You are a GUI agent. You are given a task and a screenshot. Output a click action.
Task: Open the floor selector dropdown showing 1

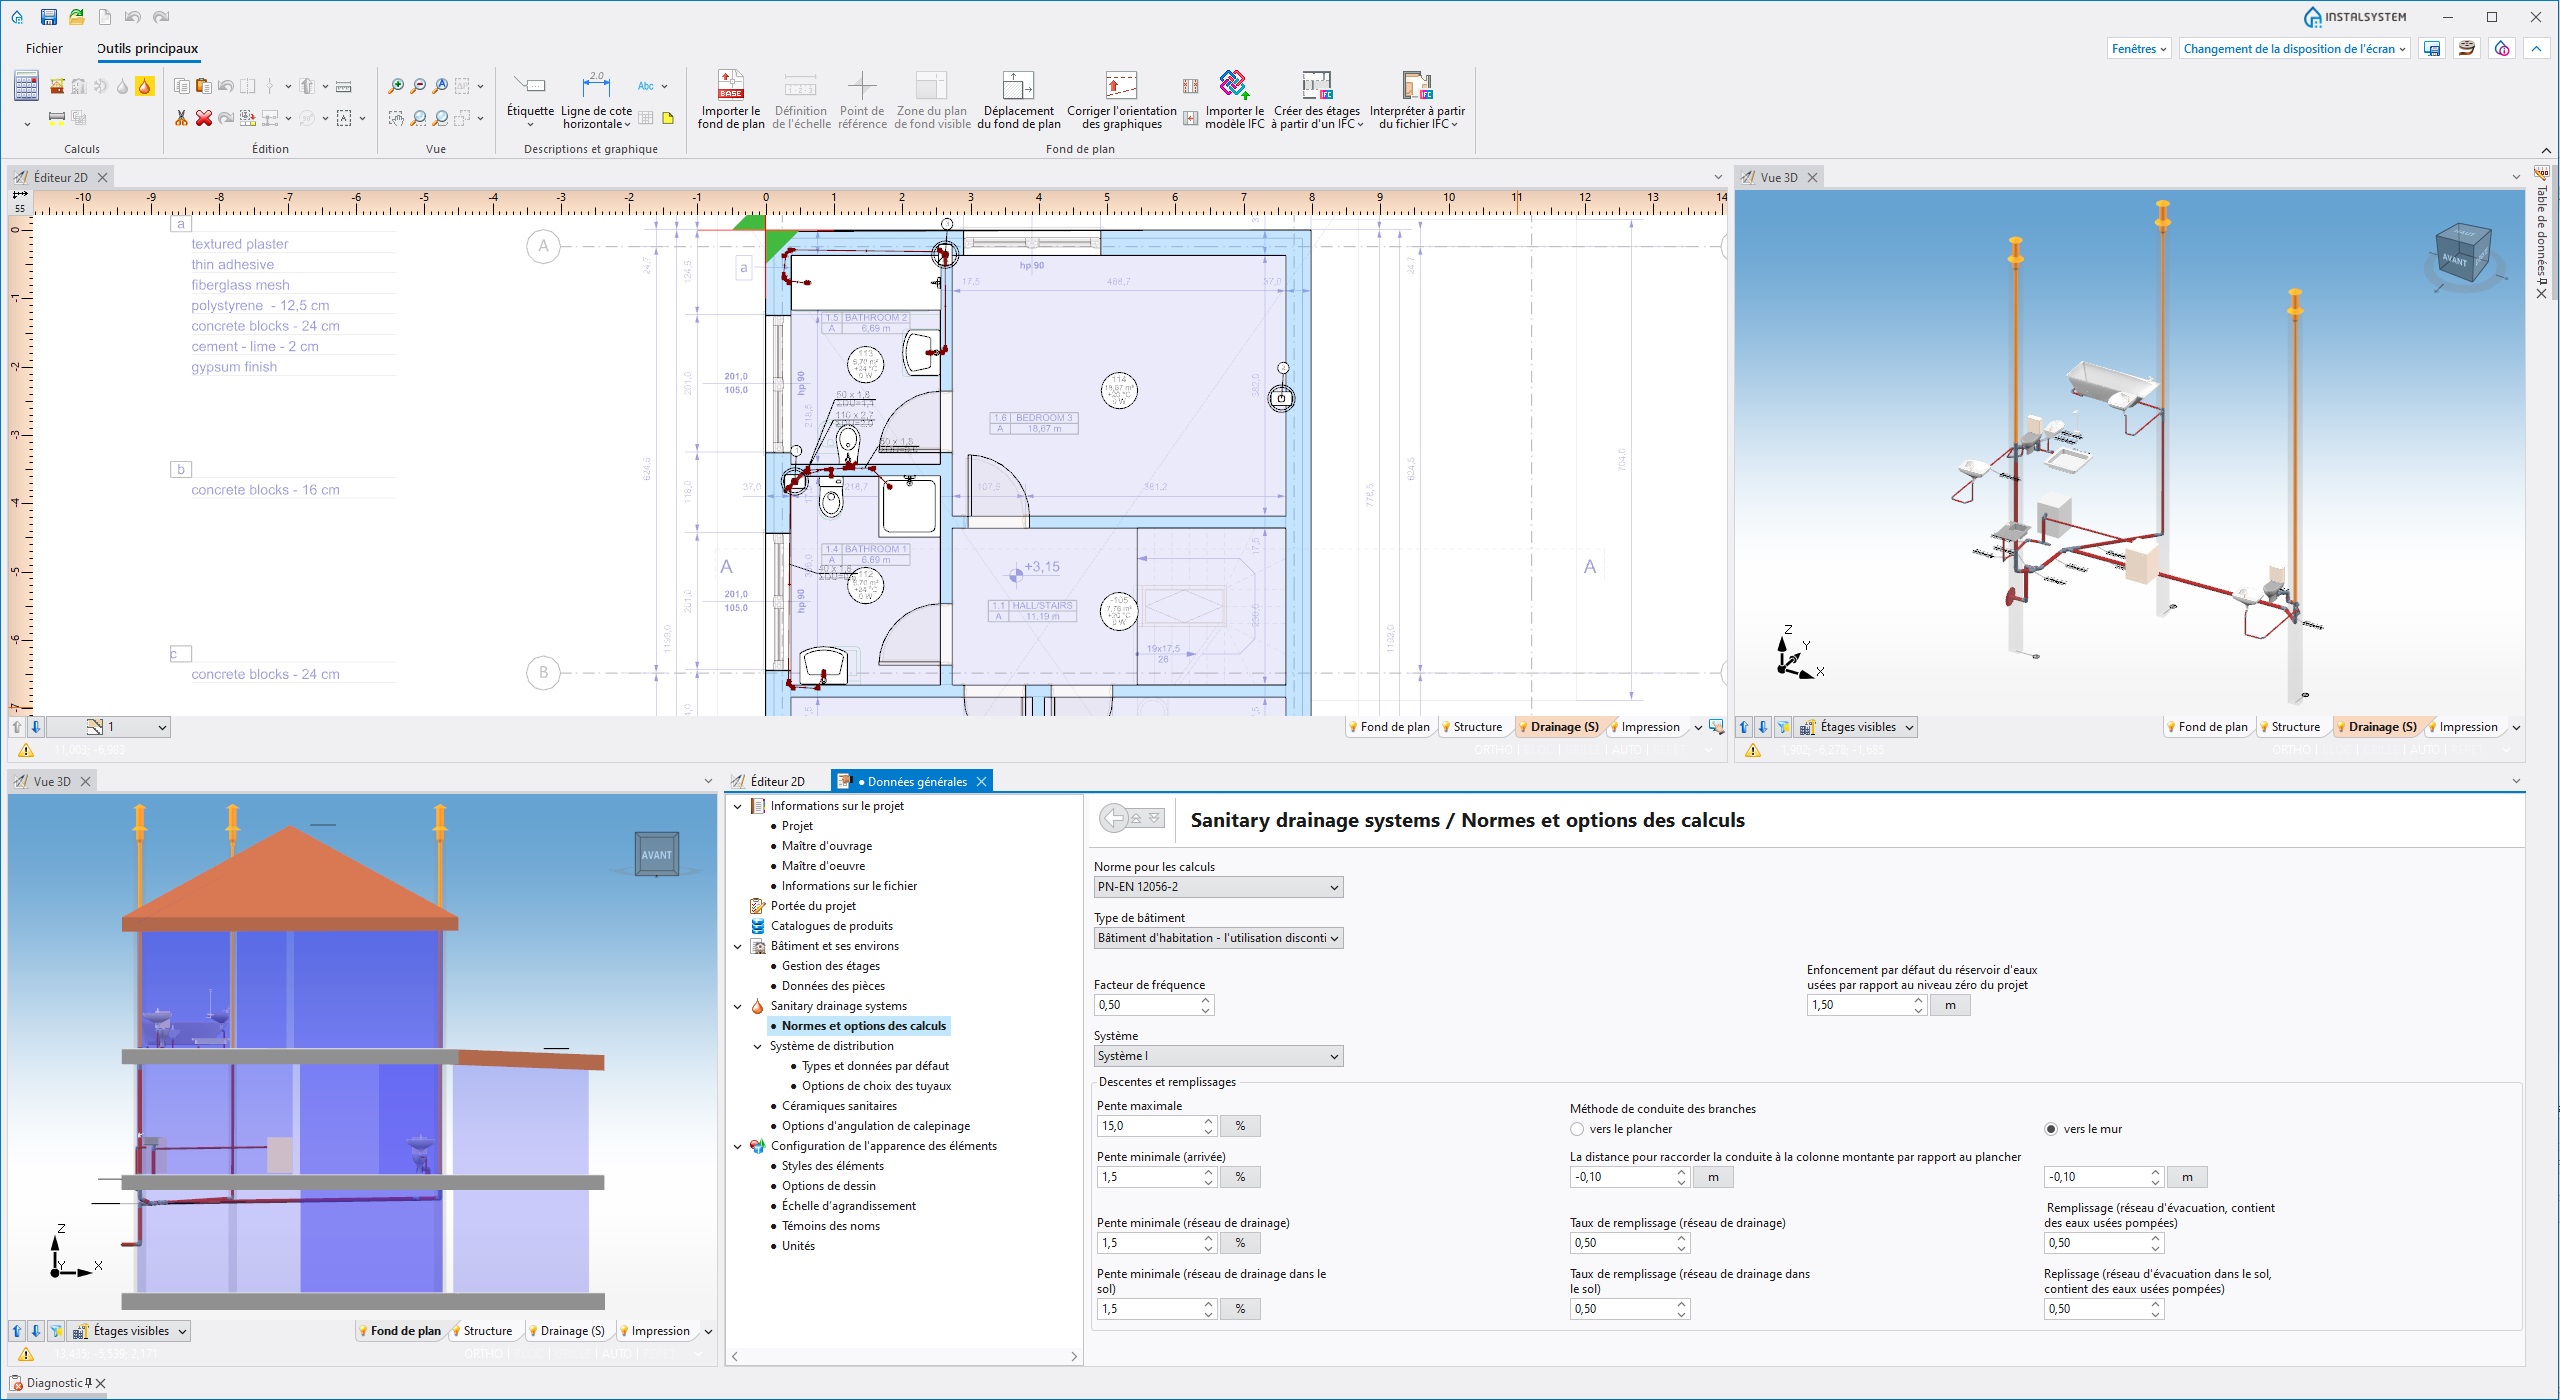click(x=108, y=727)
